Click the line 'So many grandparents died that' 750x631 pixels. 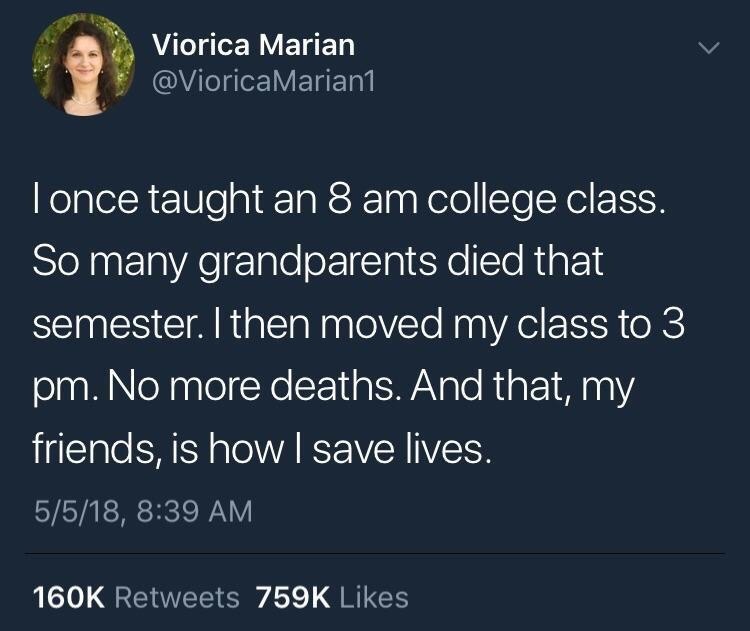[x=319, y=264]
